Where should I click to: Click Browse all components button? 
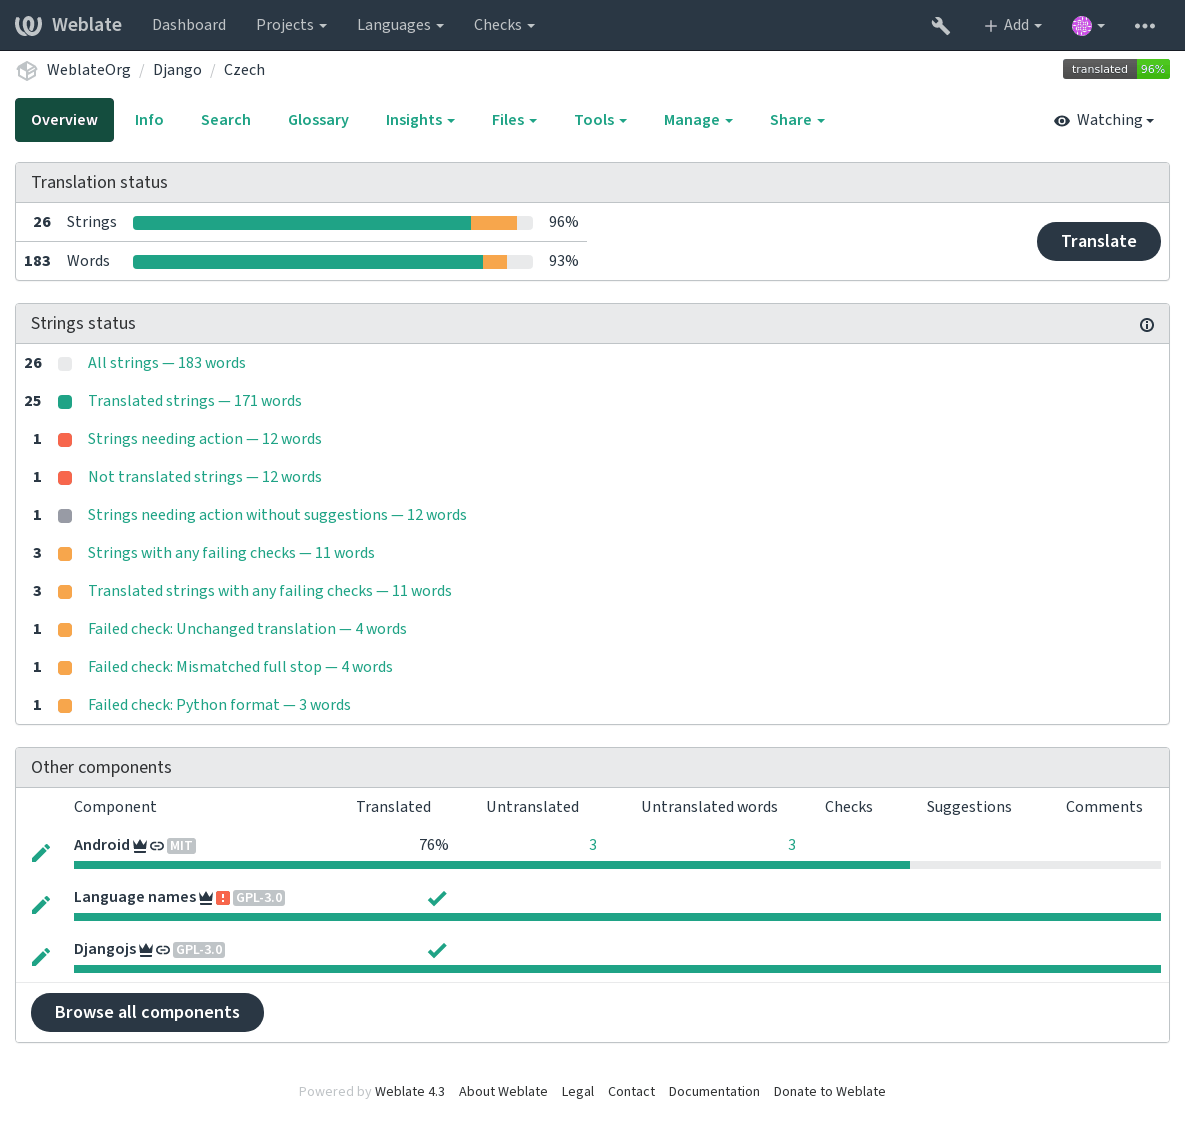click(x=147, y=1012)
